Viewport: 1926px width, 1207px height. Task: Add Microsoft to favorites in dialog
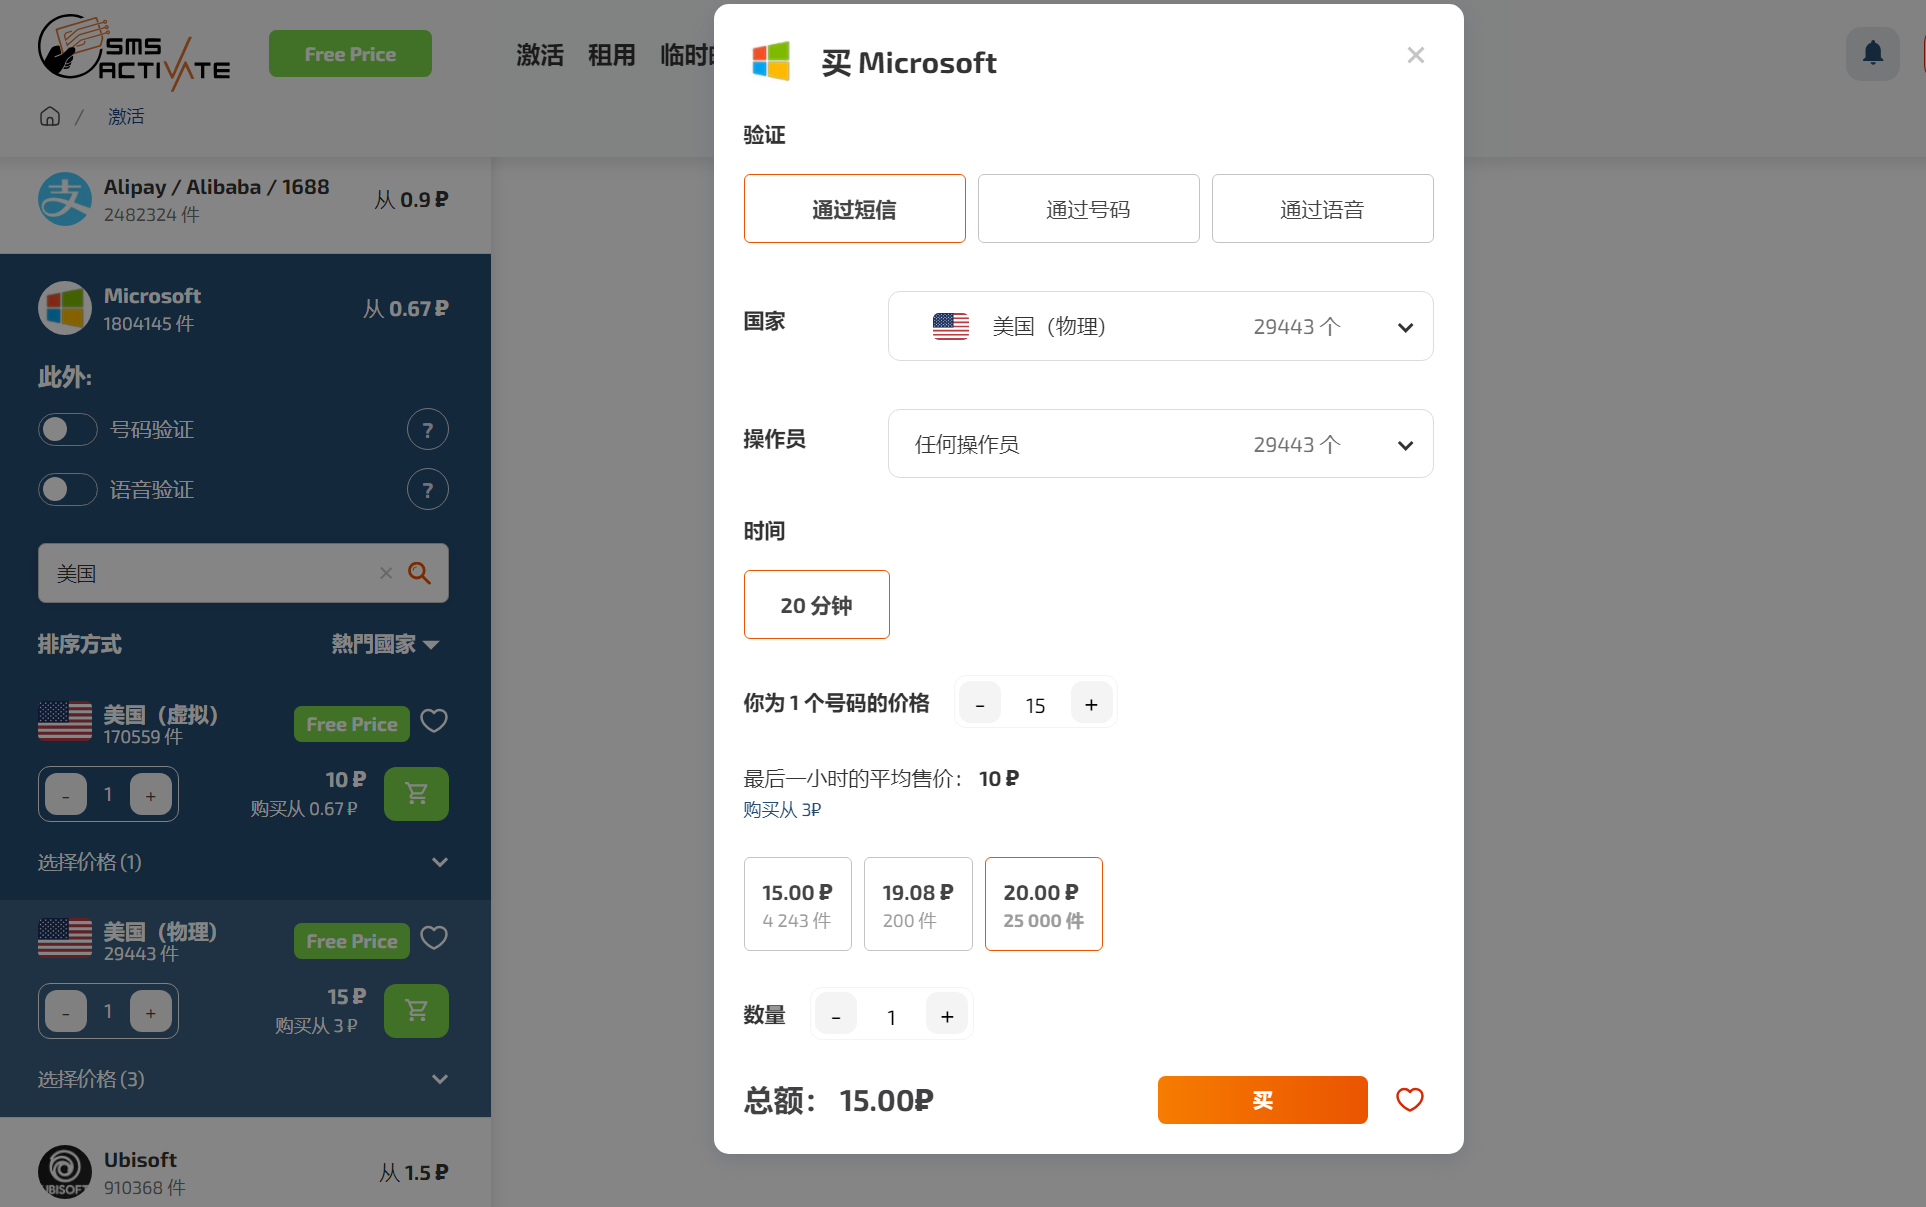pos(1410,1100)
